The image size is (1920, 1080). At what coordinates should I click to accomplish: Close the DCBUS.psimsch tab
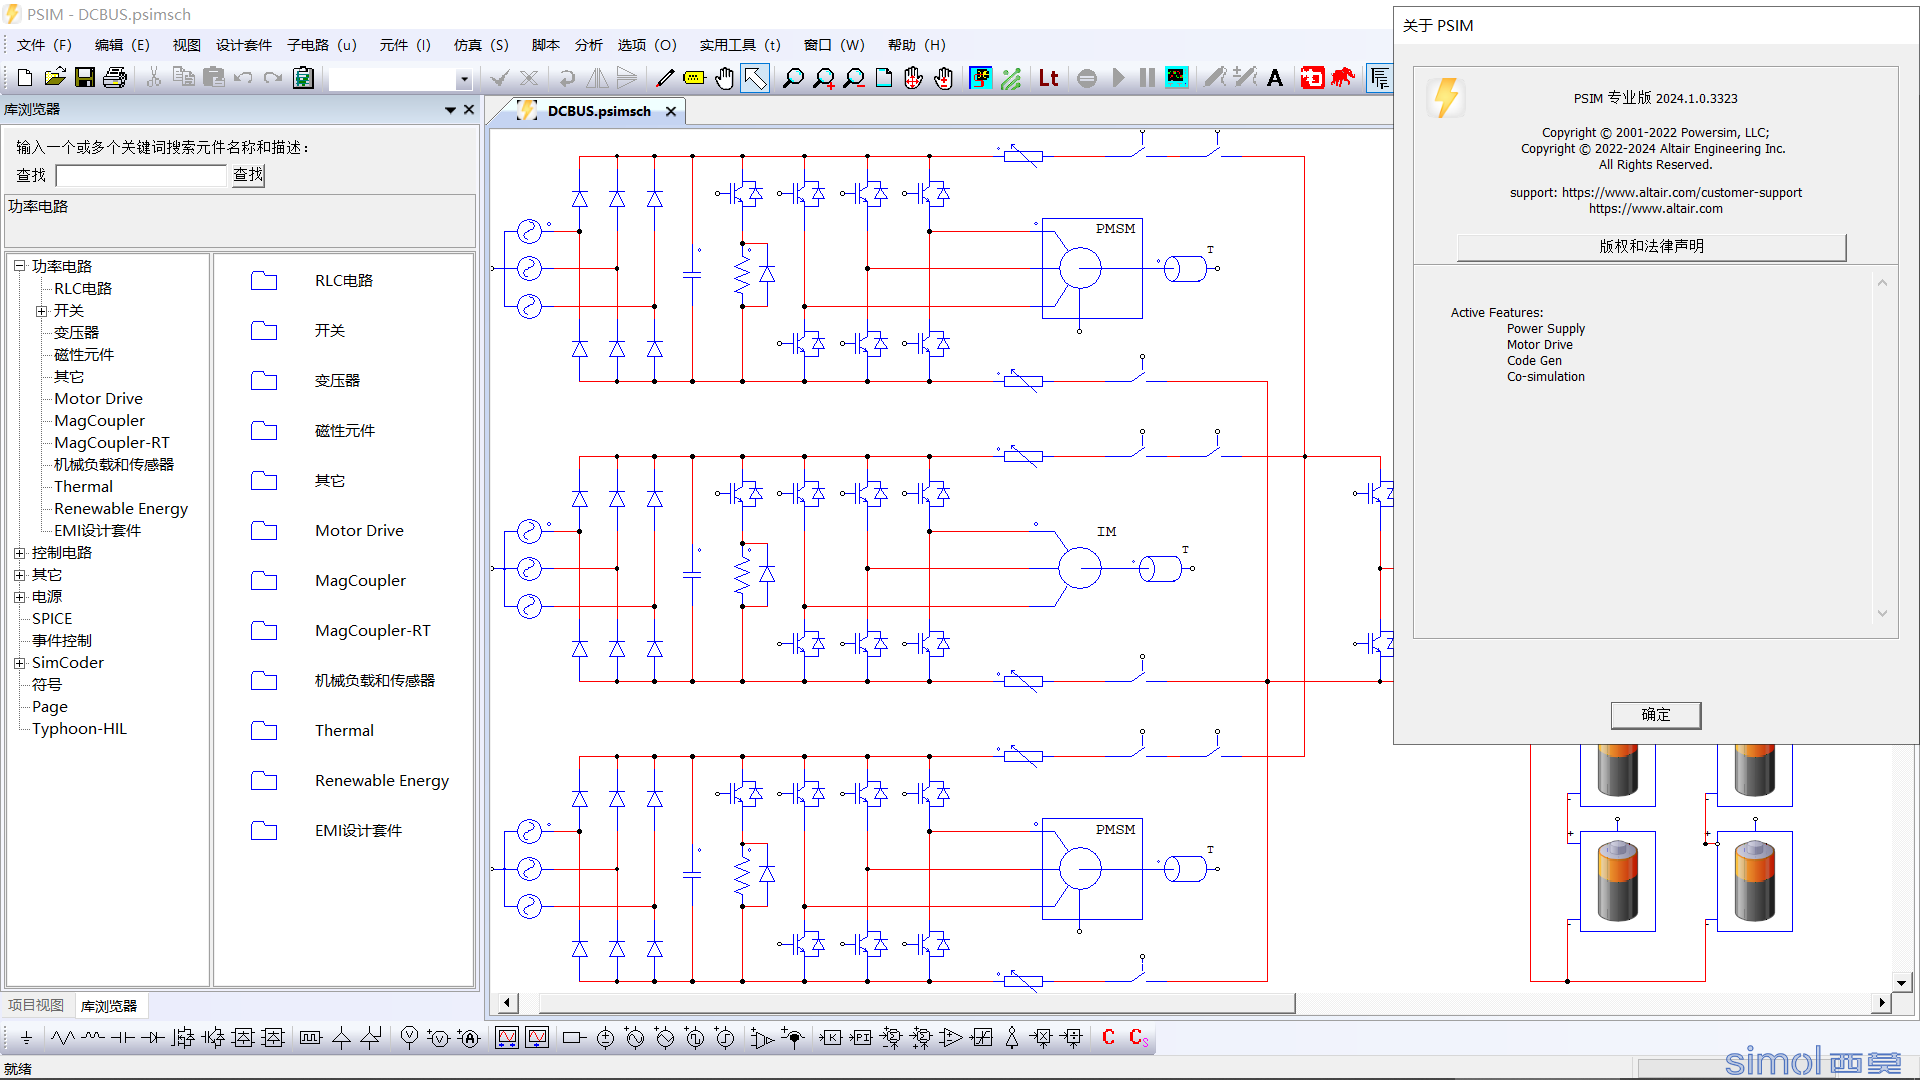click(671, 111)
